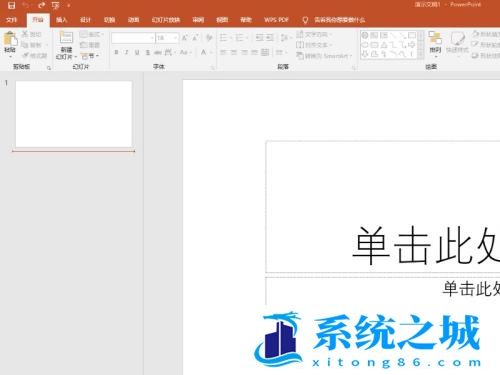Open the 审阅 (Review) tab

click(198, 20)
